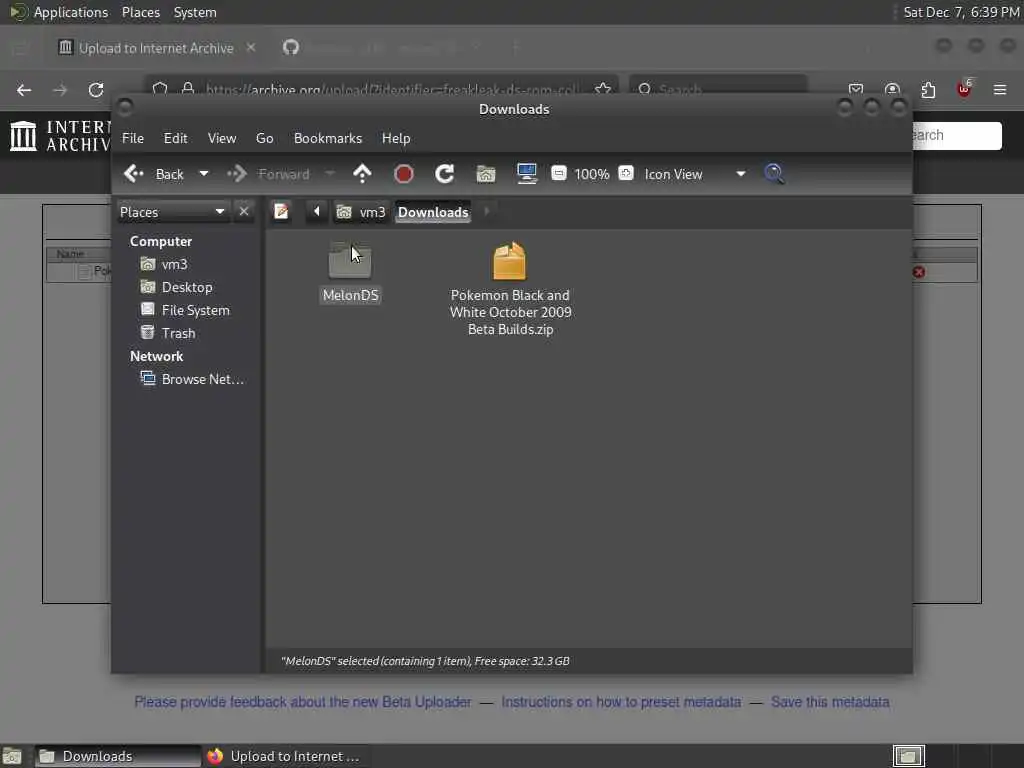The height and width of the screenshot is (768, 1024).
Task: Click the Downloads window title bar
Action: pyautogui.click(x=514, y=109)
